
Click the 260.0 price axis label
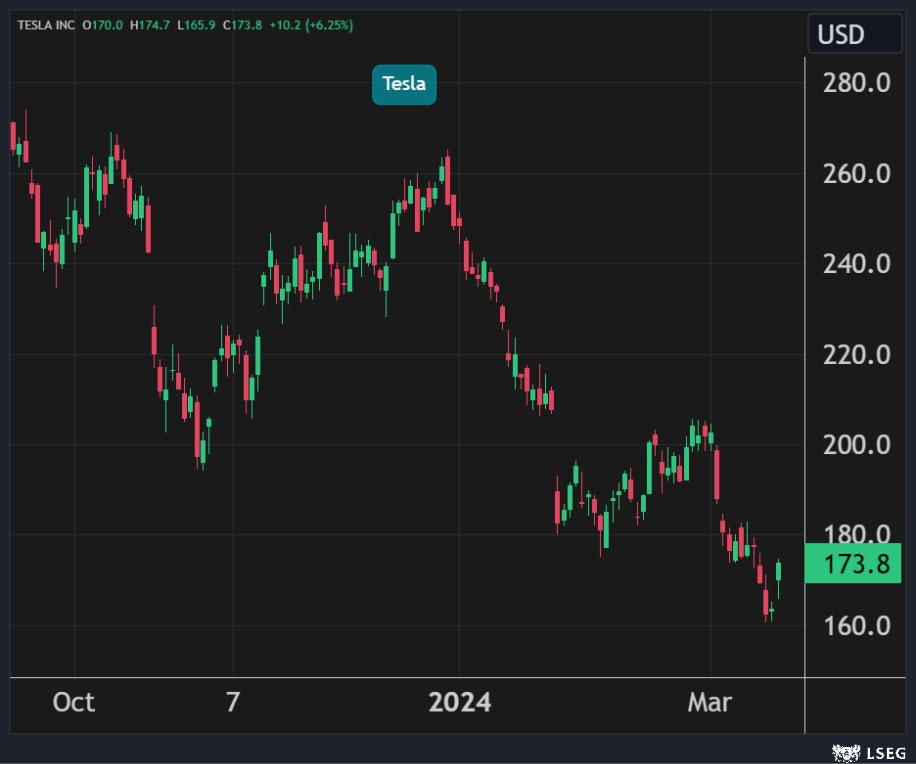[855, 174]
